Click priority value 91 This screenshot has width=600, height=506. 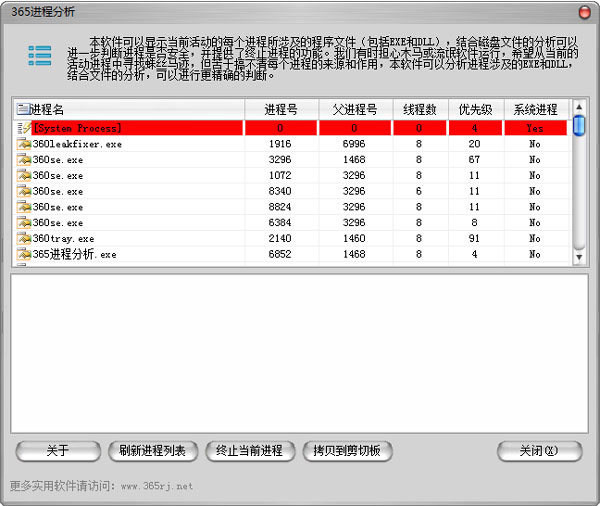pyautogui.click(x=474, y=238)
